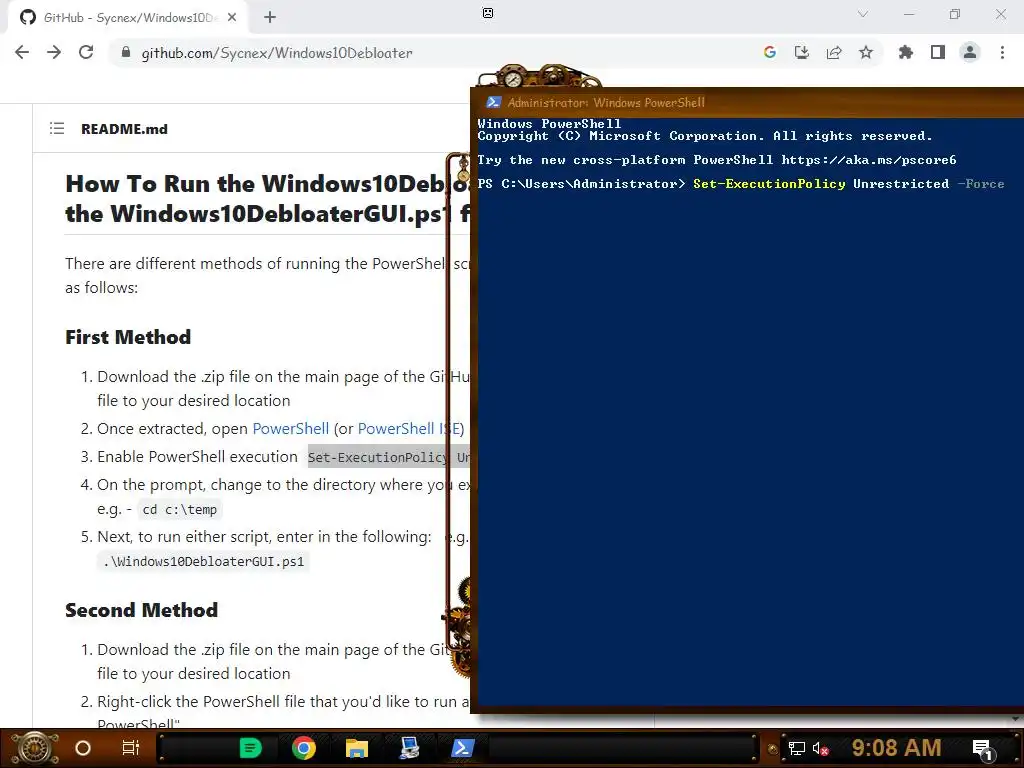Open computer app icon on taskbar
This screenshot has width=1024, height=768.
click(x=409, y=748)
